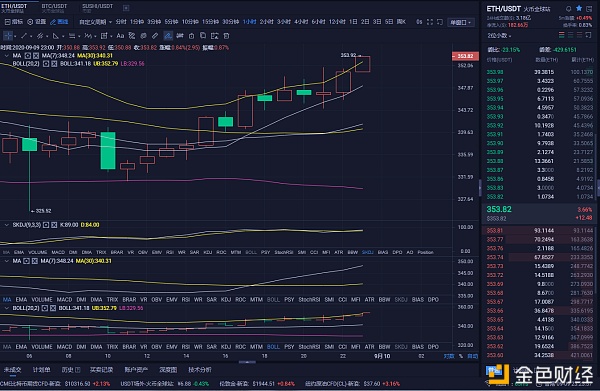Open the 2位小数 decimal precision dropdown

499,36
